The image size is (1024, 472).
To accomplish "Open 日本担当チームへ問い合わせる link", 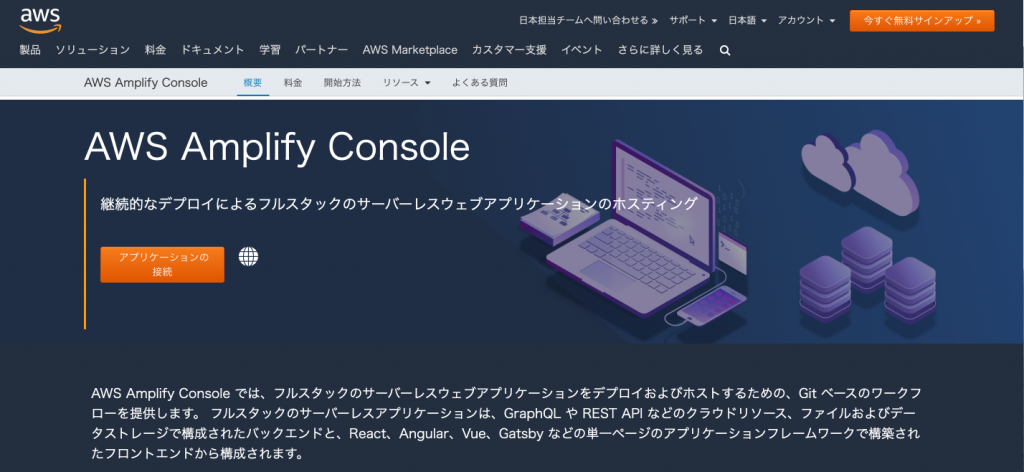I will [588, 20].
